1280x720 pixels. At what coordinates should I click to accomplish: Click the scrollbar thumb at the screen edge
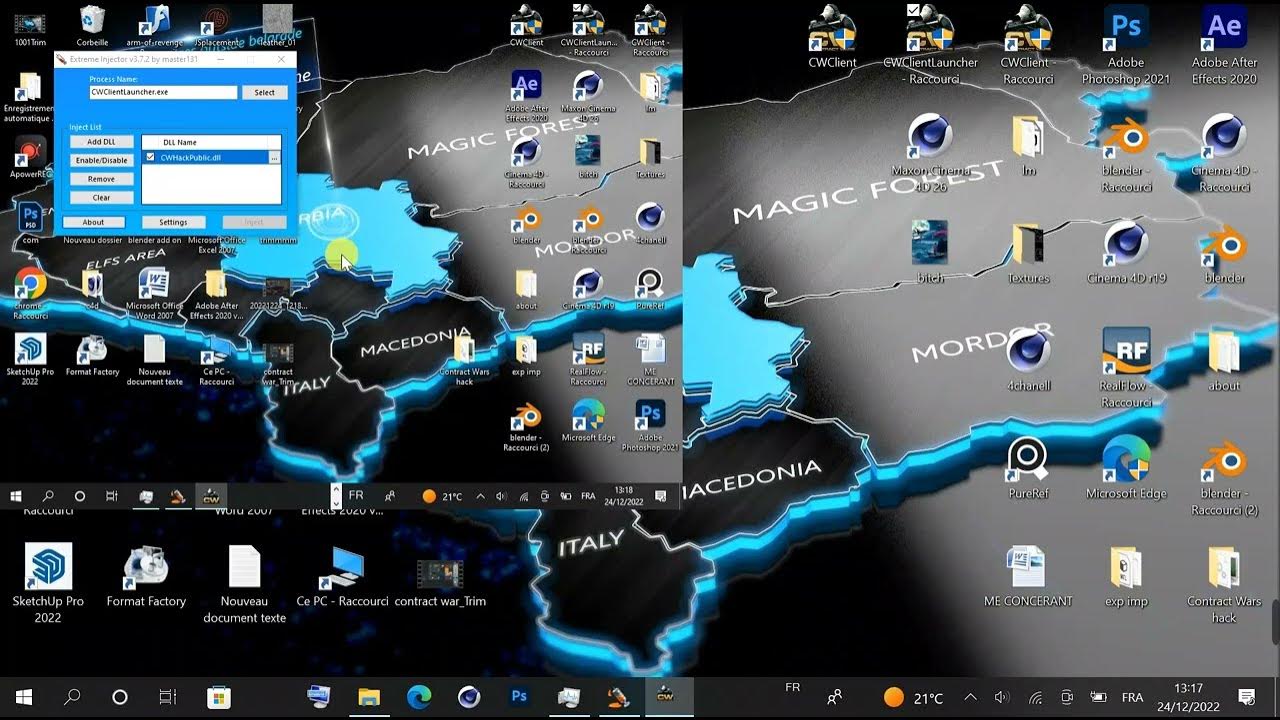pos(1274,622)
